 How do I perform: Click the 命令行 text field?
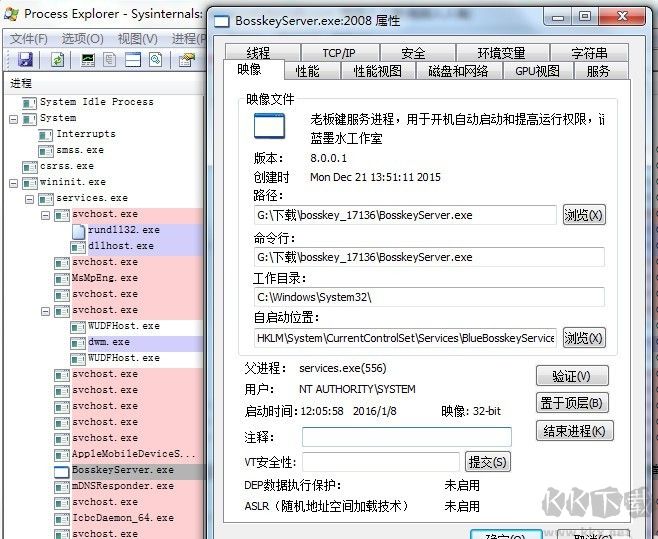point(429,257)
